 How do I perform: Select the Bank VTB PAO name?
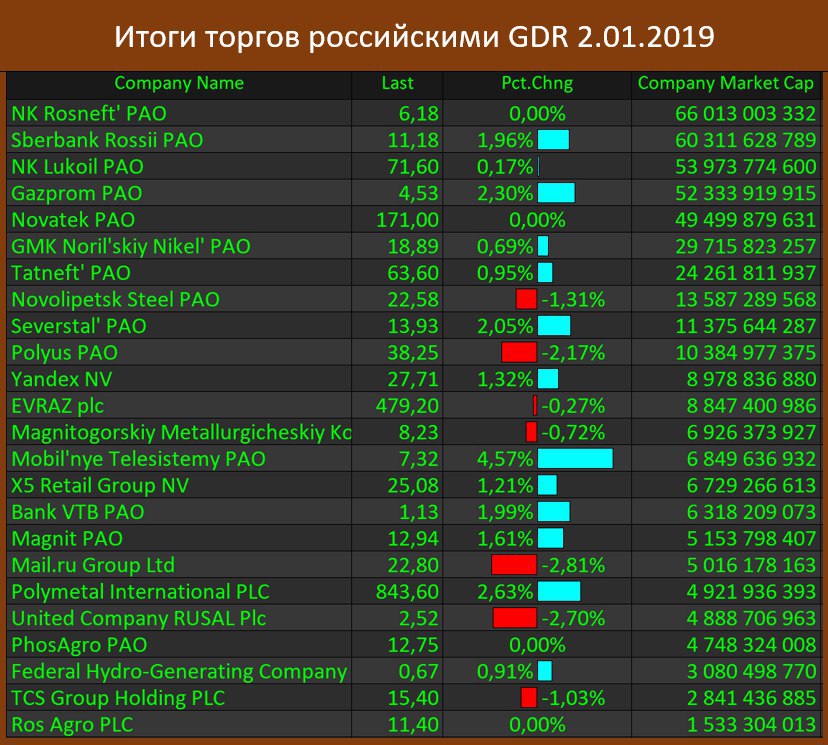78,512
